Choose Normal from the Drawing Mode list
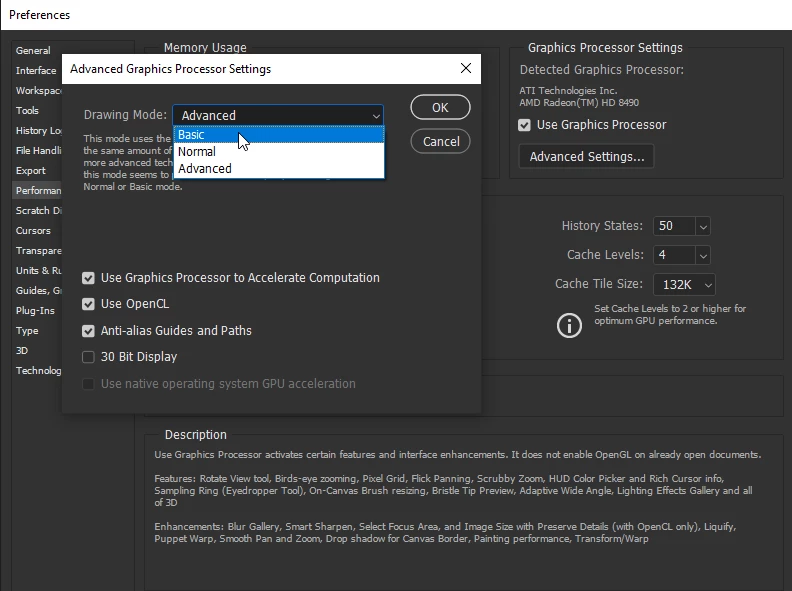Image resolution: width=792 pixels, height=591 pixels. [279, 152]
